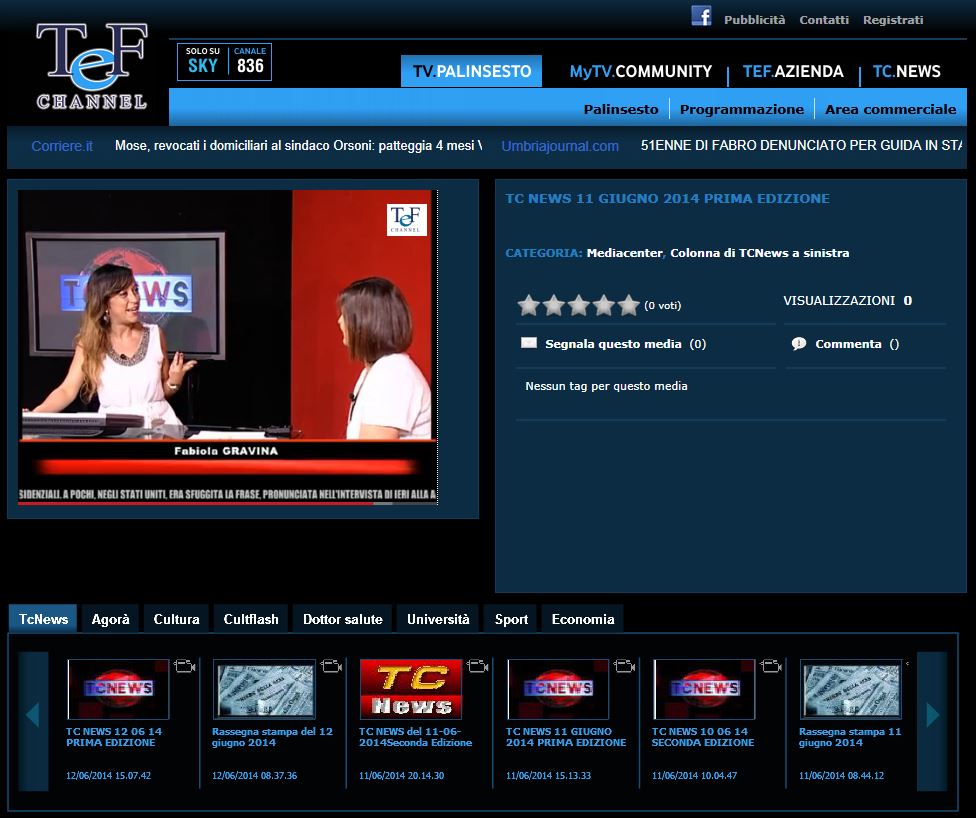Rate the video with the third star
Image resolution: width=976 pixels, height=818 pixels.
pyautogui.click(x=578, y=305)
